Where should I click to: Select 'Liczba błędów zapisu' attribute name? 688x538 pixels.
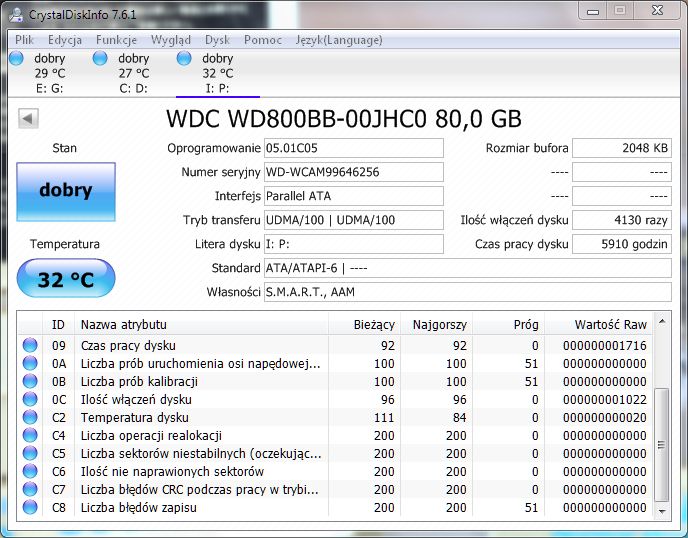[x=139, y=508]
